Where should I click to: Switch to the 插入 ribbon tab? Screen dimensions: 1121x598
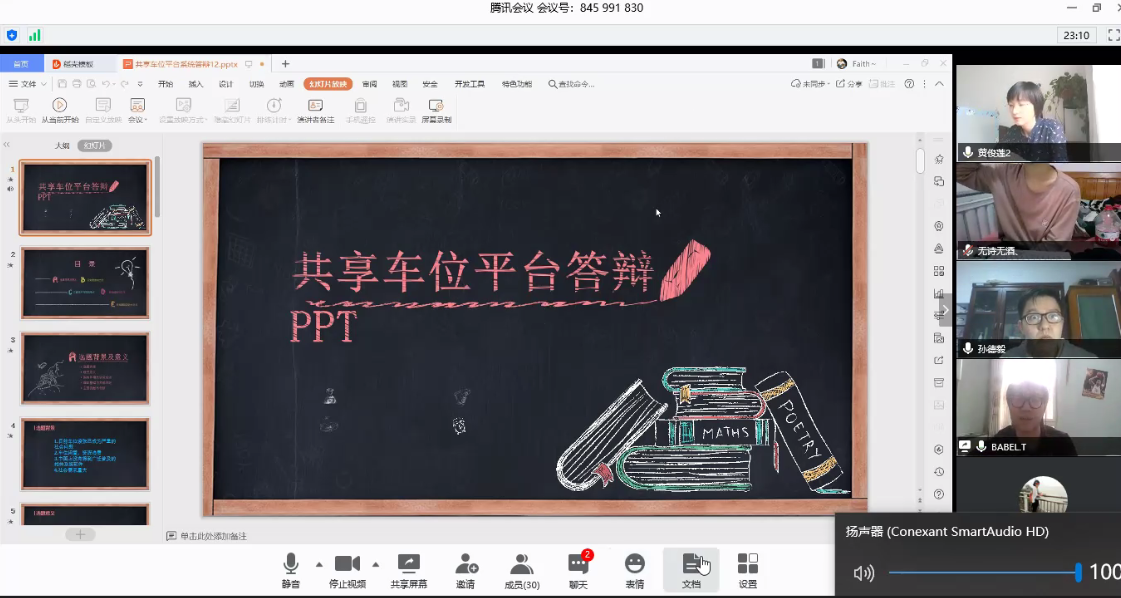[x=196, y=84]
